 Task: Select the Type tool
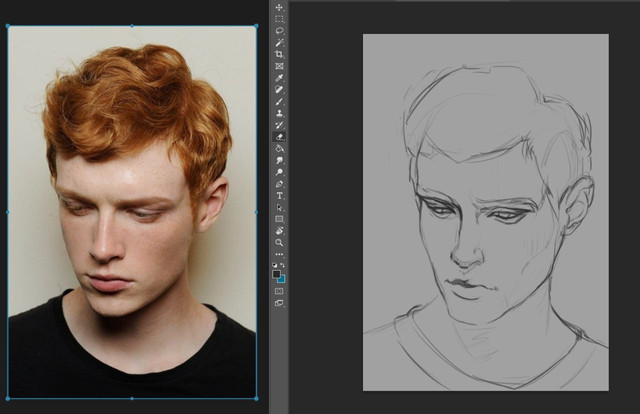click(x=279, y=195)
